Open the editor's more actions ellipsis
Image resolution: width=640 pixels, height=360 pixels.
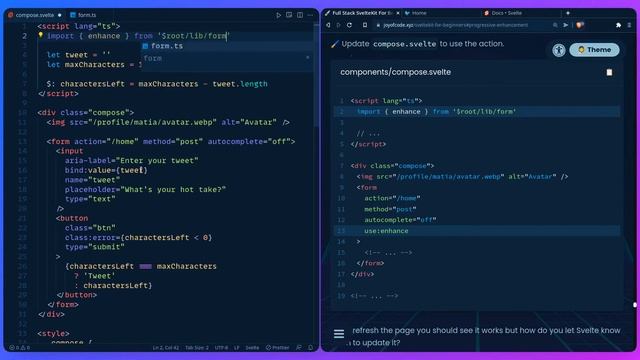click(x=310, y=15)
